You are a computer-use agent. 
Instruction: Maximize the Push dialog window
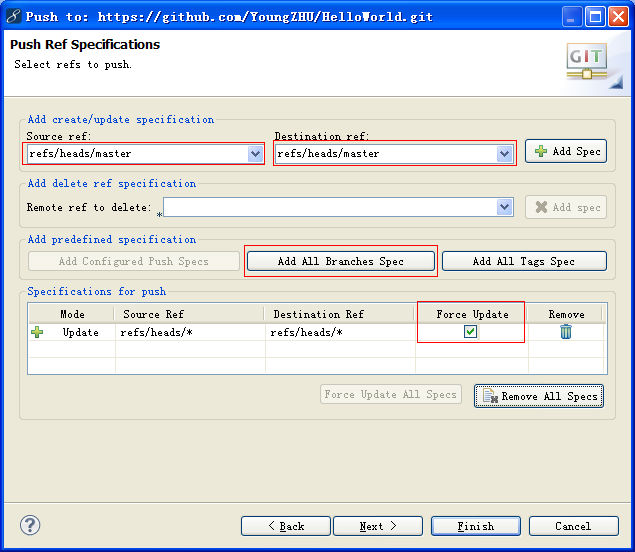click(595, 17)
